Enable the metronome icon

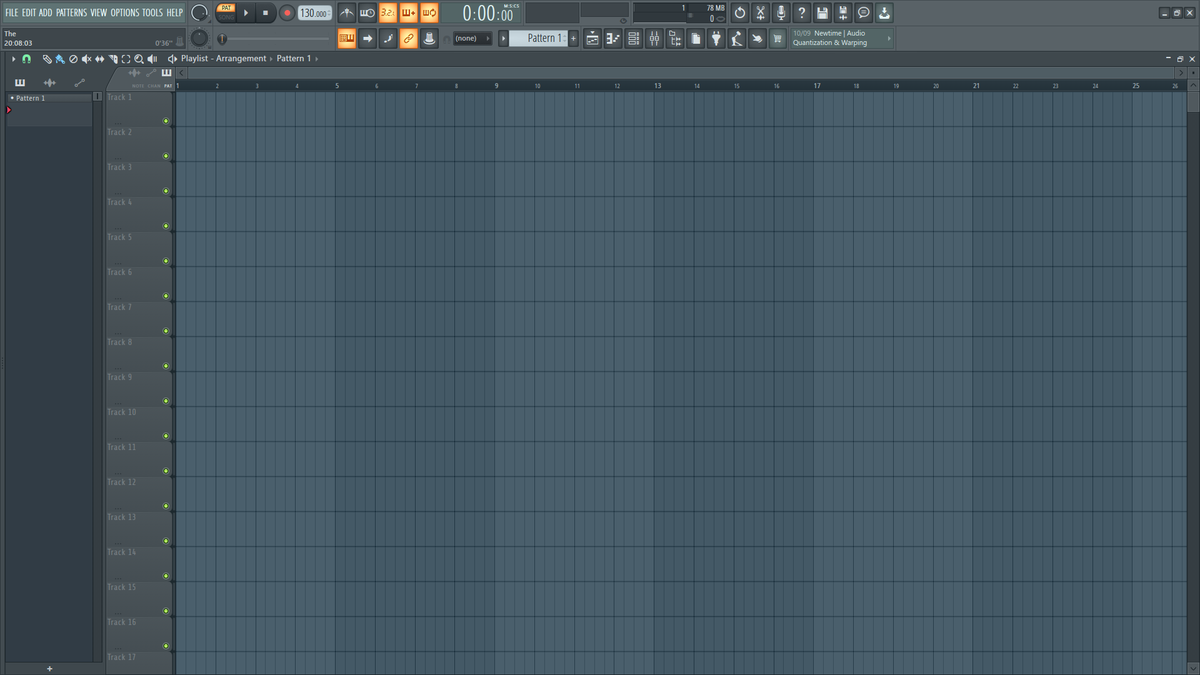click(x=347, y=13)
